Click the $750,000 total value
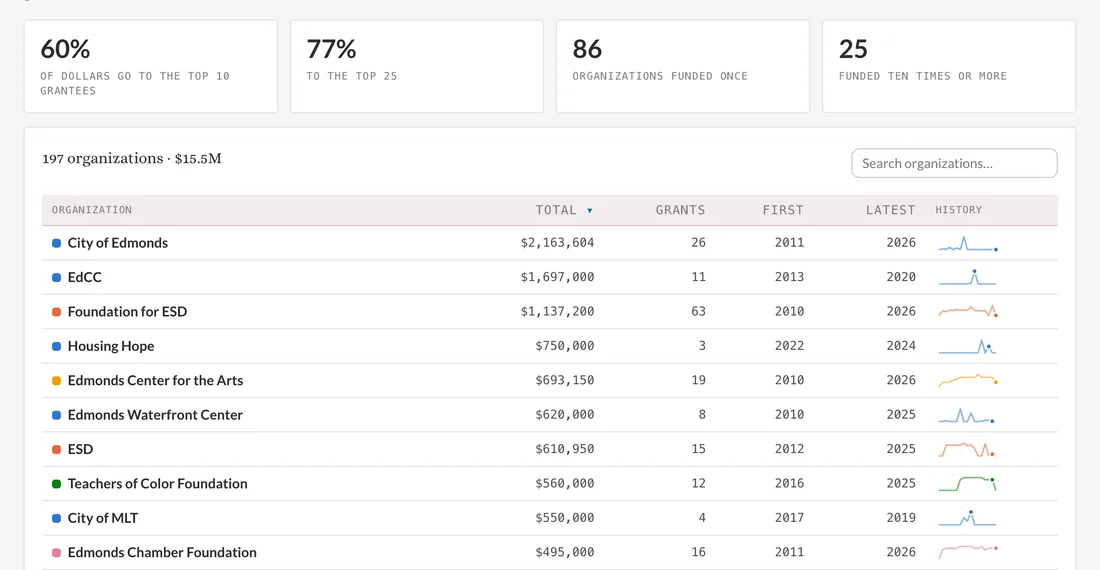Screen dimensions: 1100x570 point(565,346)
